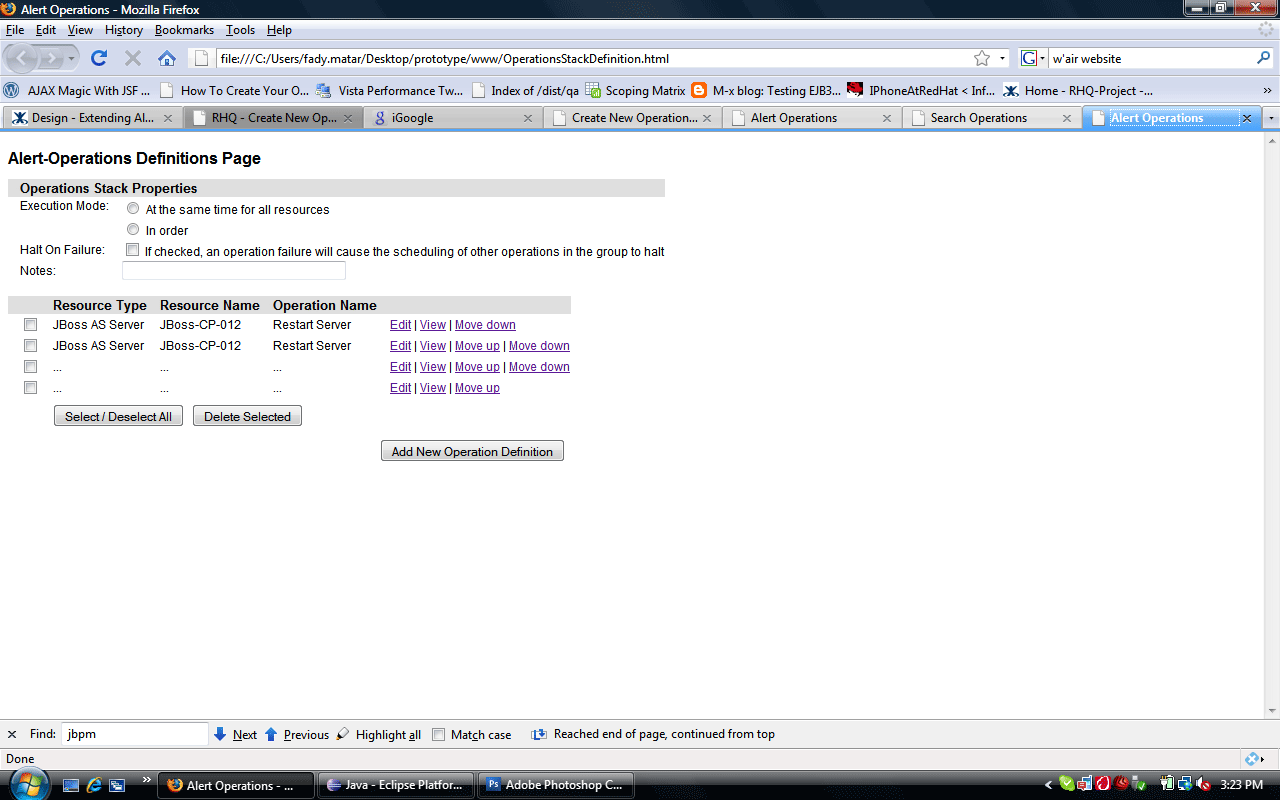The width and height of the screenshot is (1280, 800).
Task: Open Adobe Photoshop from taskbar
Action: 553,785
